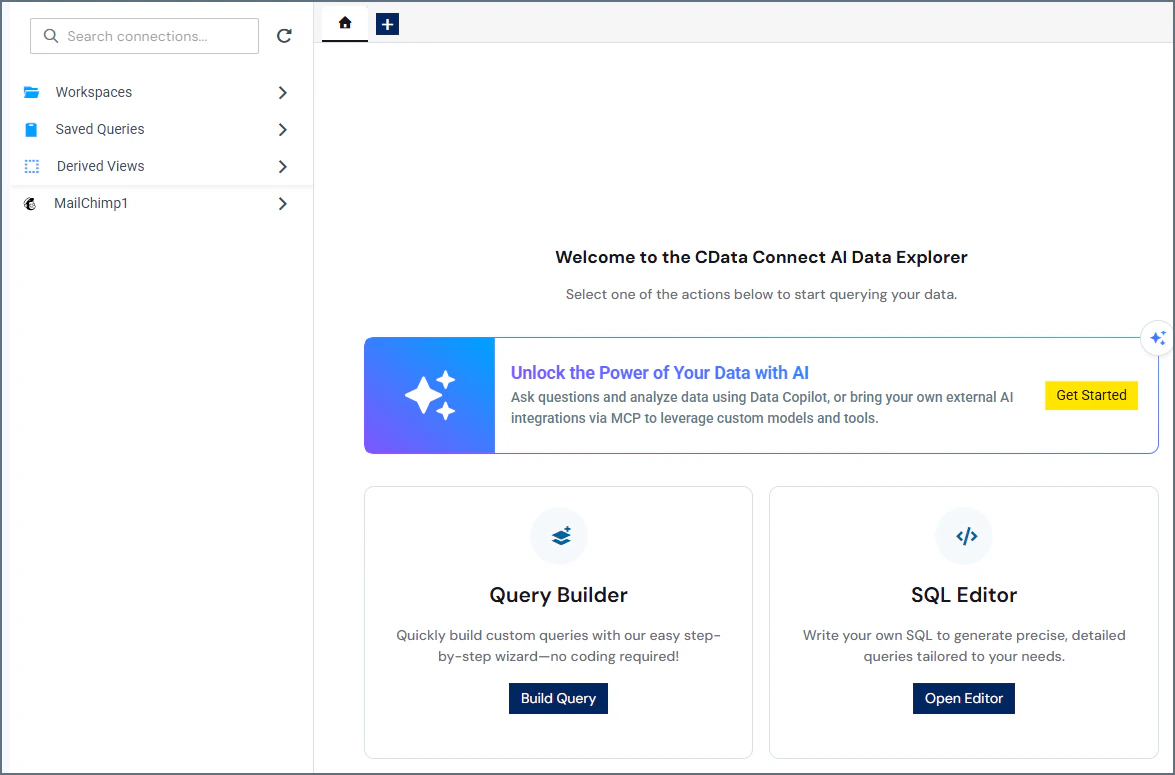Click the search magnifier icon

coord(51,35)
